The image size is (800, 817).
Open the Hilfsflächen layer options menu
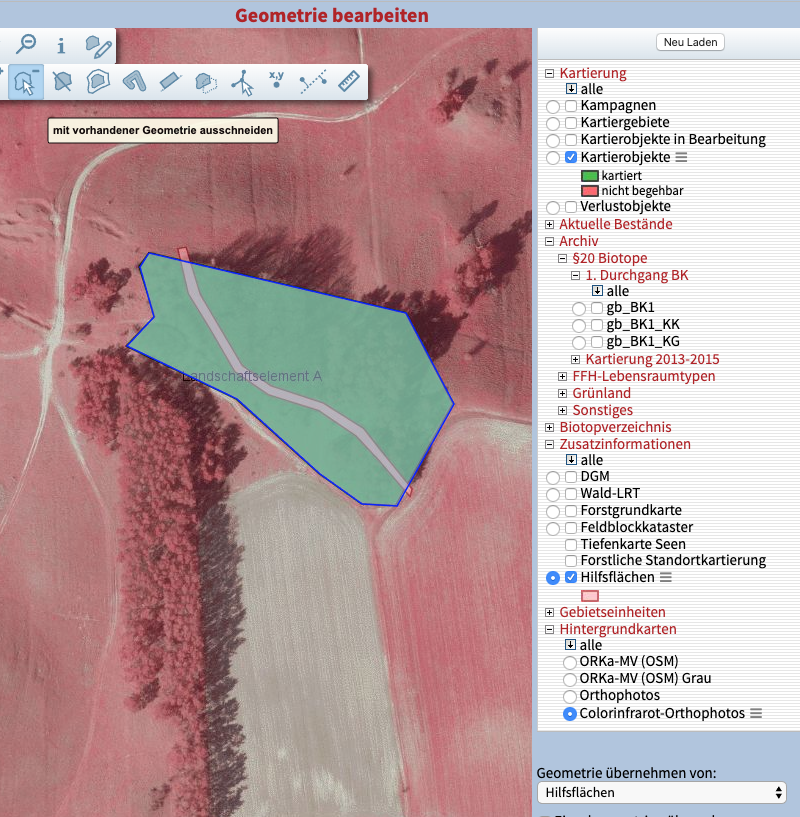point(666,578)
